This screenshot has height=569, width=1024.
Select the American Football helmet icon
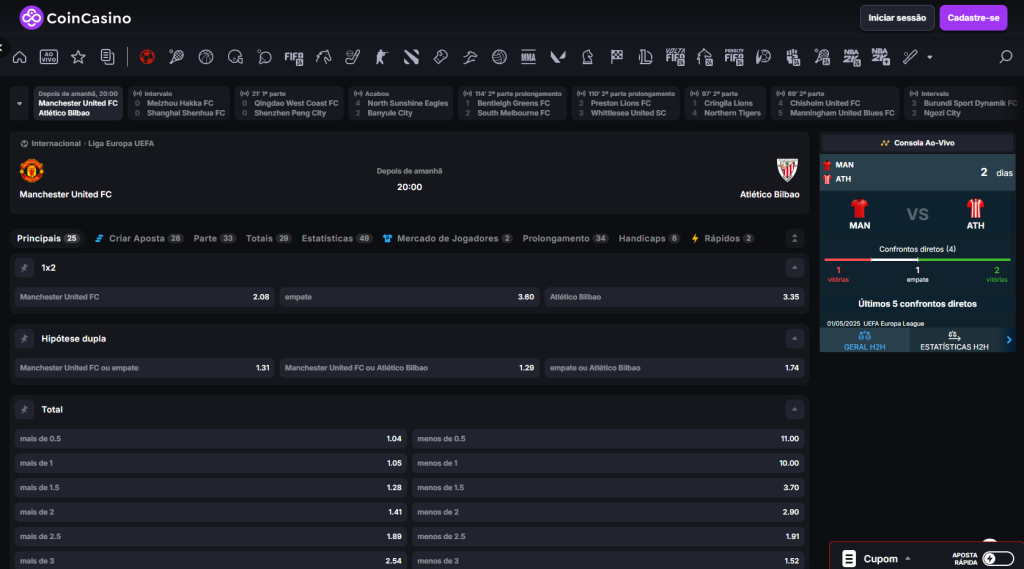click(x=235, y=57)
